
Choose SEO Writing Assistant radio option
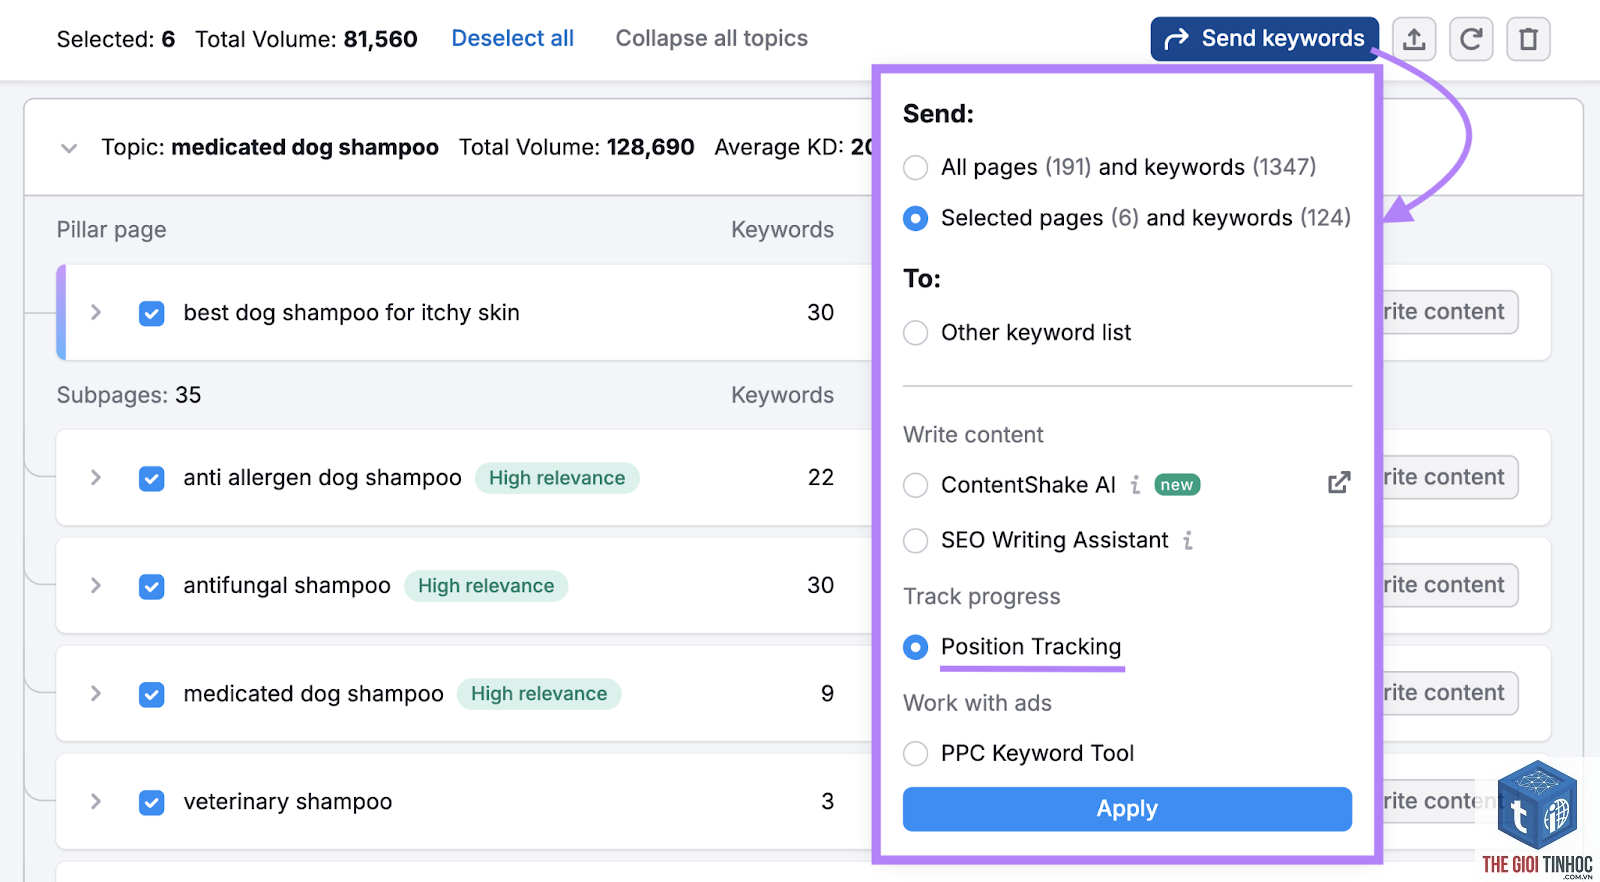coord(915,541)
